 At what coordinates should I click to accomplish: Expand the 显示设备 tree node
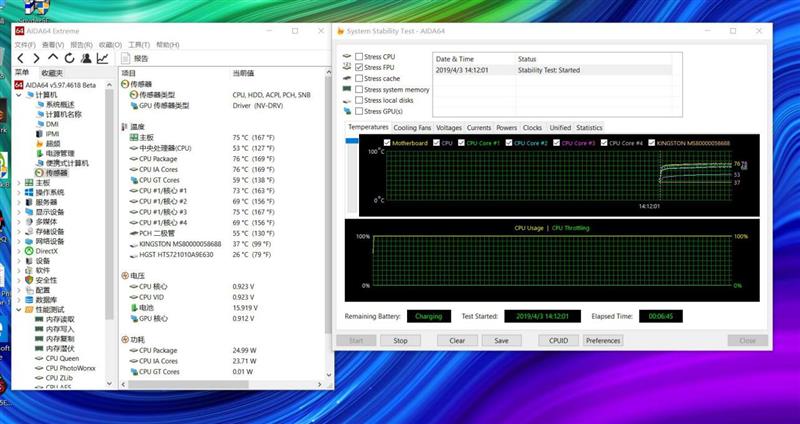pyautogui.click(x=19, y=212)
